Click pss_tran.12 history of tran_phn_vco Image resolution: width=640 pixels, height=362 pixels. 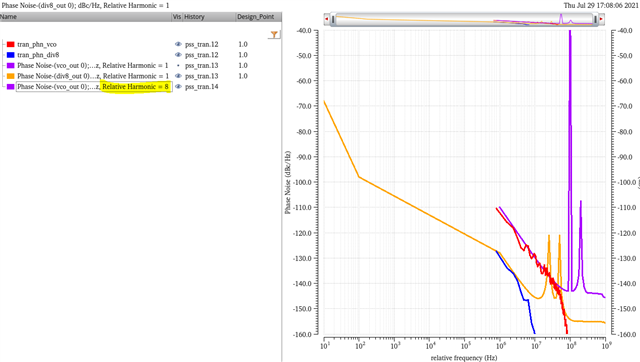point(202,44)
